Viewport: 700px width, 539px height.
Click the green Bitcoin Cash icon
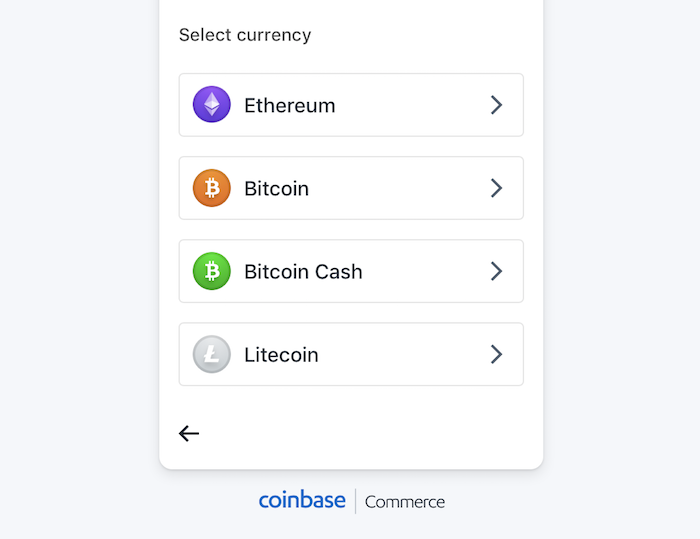[x=211, y=271]
